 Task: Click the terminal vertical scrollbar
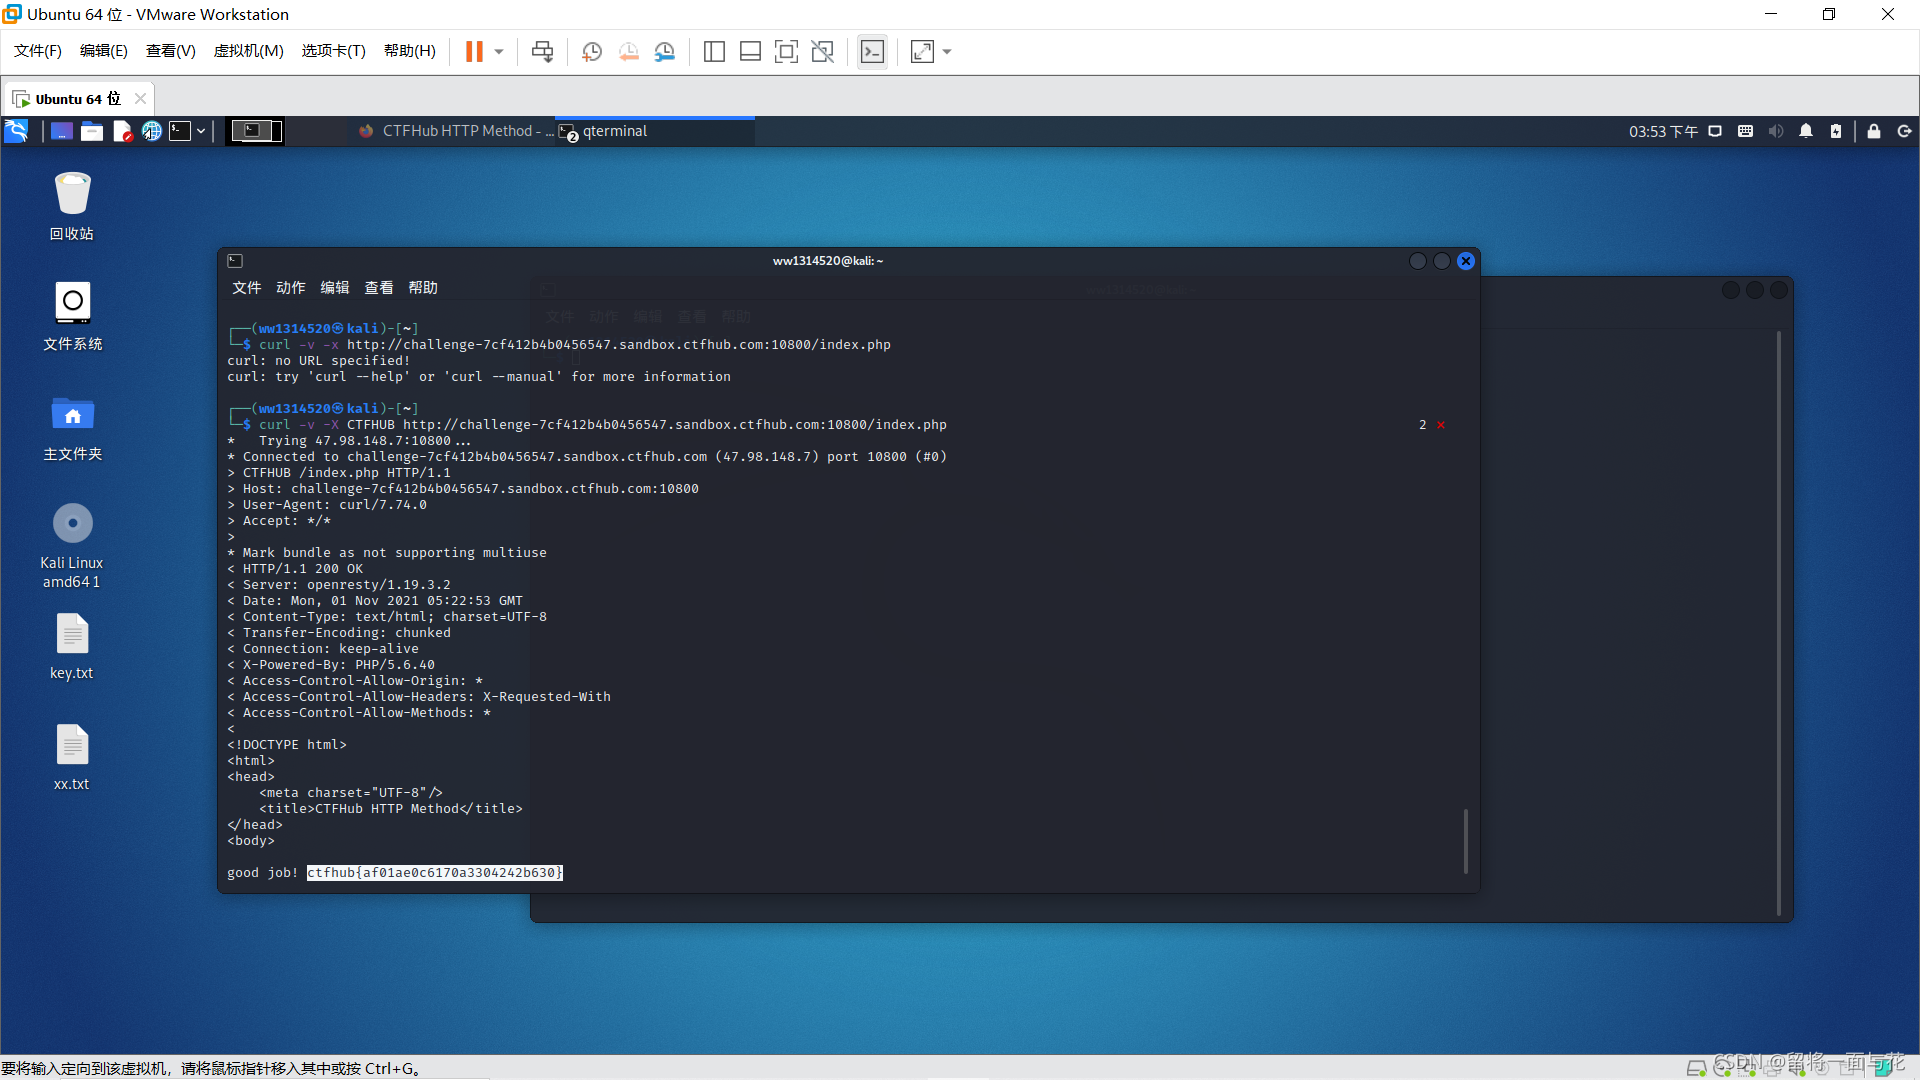[1465, 840]
